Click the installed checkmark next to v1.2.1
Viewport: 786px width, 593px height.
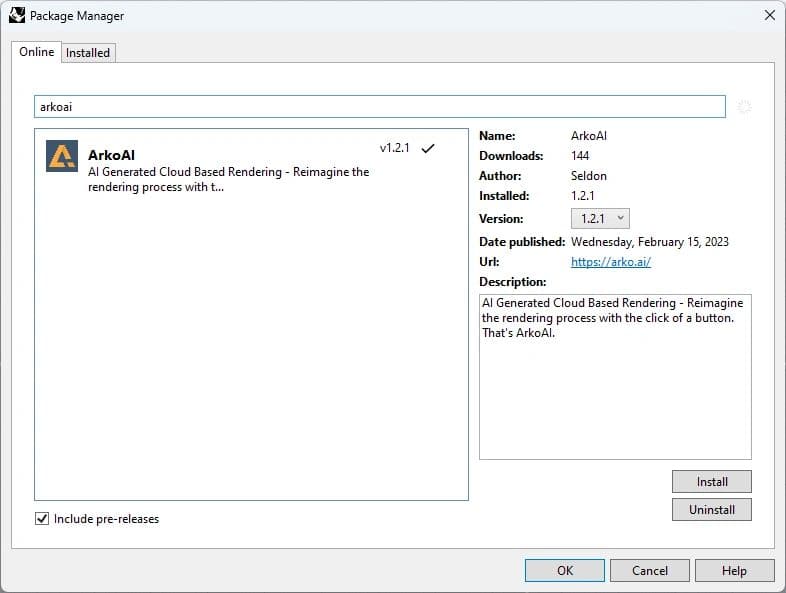428,148
